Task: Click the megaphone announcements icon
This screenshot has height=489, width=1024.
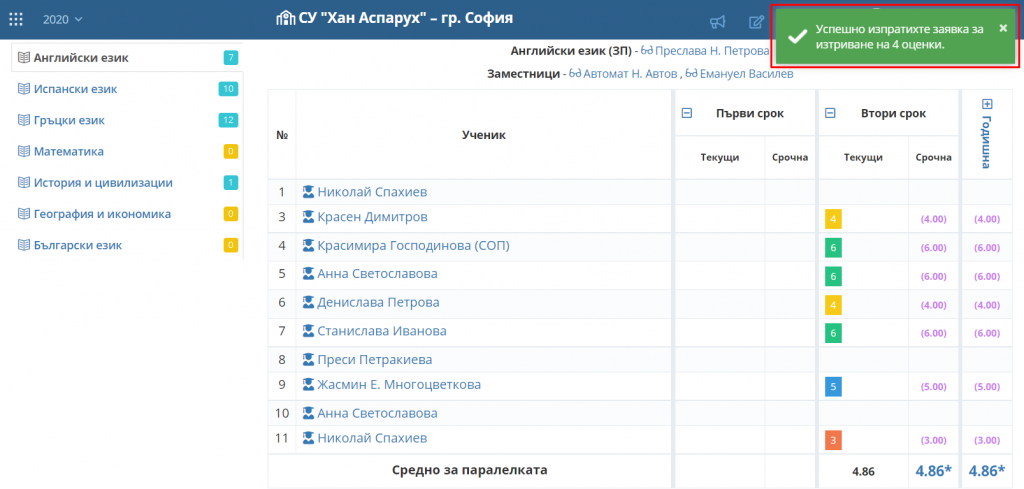Action: [x=717, y=22]
